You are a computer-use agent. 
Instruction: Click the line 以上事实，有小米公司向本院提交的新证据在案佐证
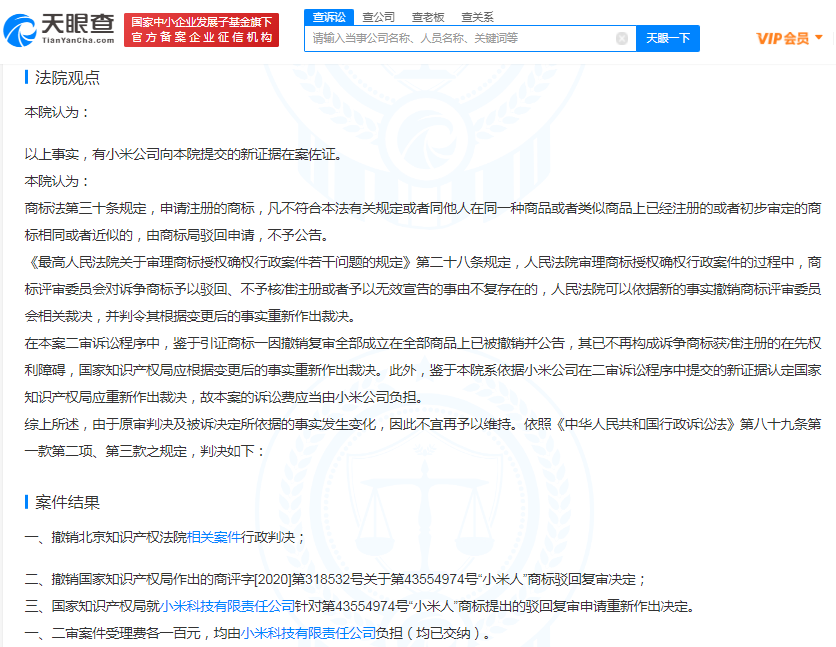click(x=183, y=155)
